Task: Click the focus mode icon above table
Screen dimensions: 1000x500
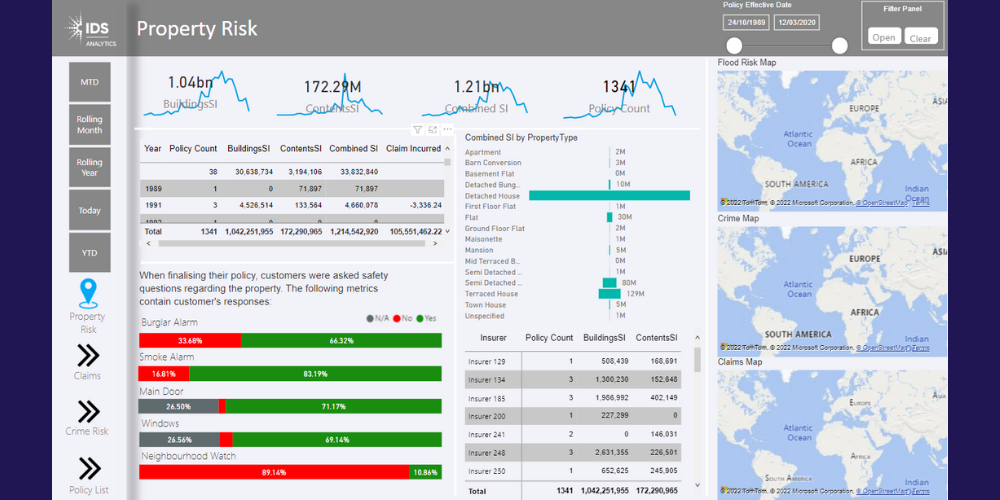Action: 432,130
